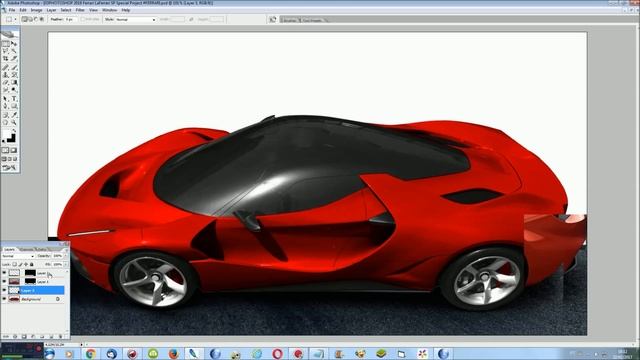Select the Shape tool
Image resolution: width=640 pixels, height=360 pixels.
click(x=14, y=106)
